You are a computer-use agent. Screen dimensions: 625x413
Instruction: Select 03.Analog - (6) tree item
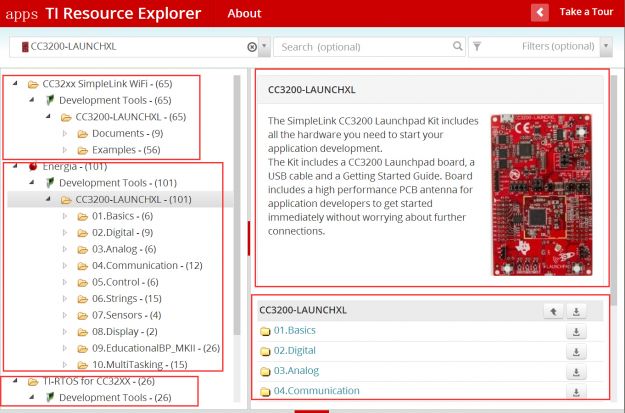coord(124,249)
